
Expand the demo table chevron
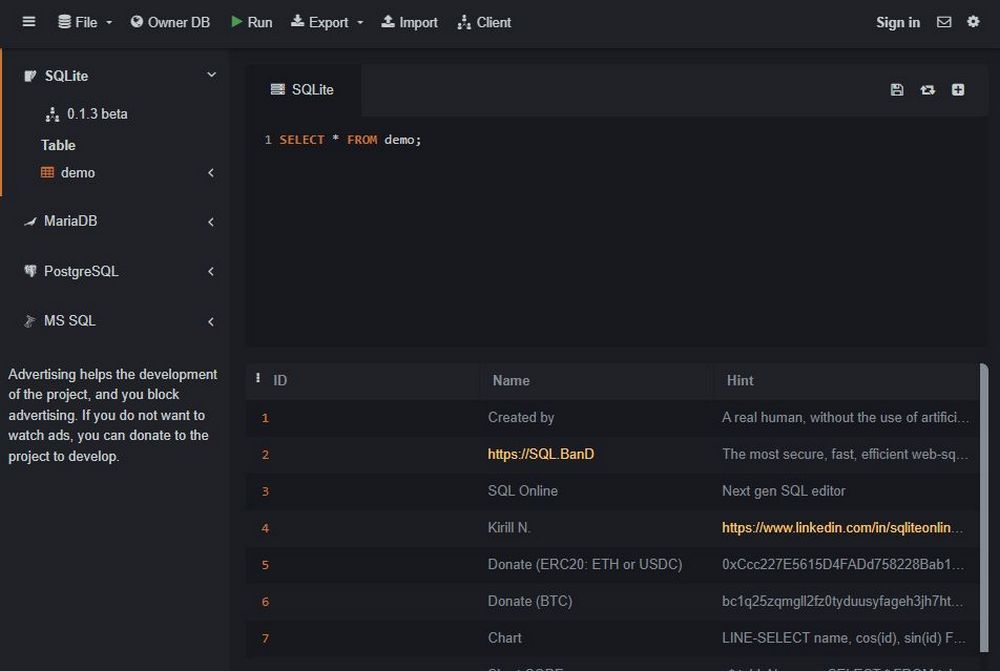click(x=211, y=173)
